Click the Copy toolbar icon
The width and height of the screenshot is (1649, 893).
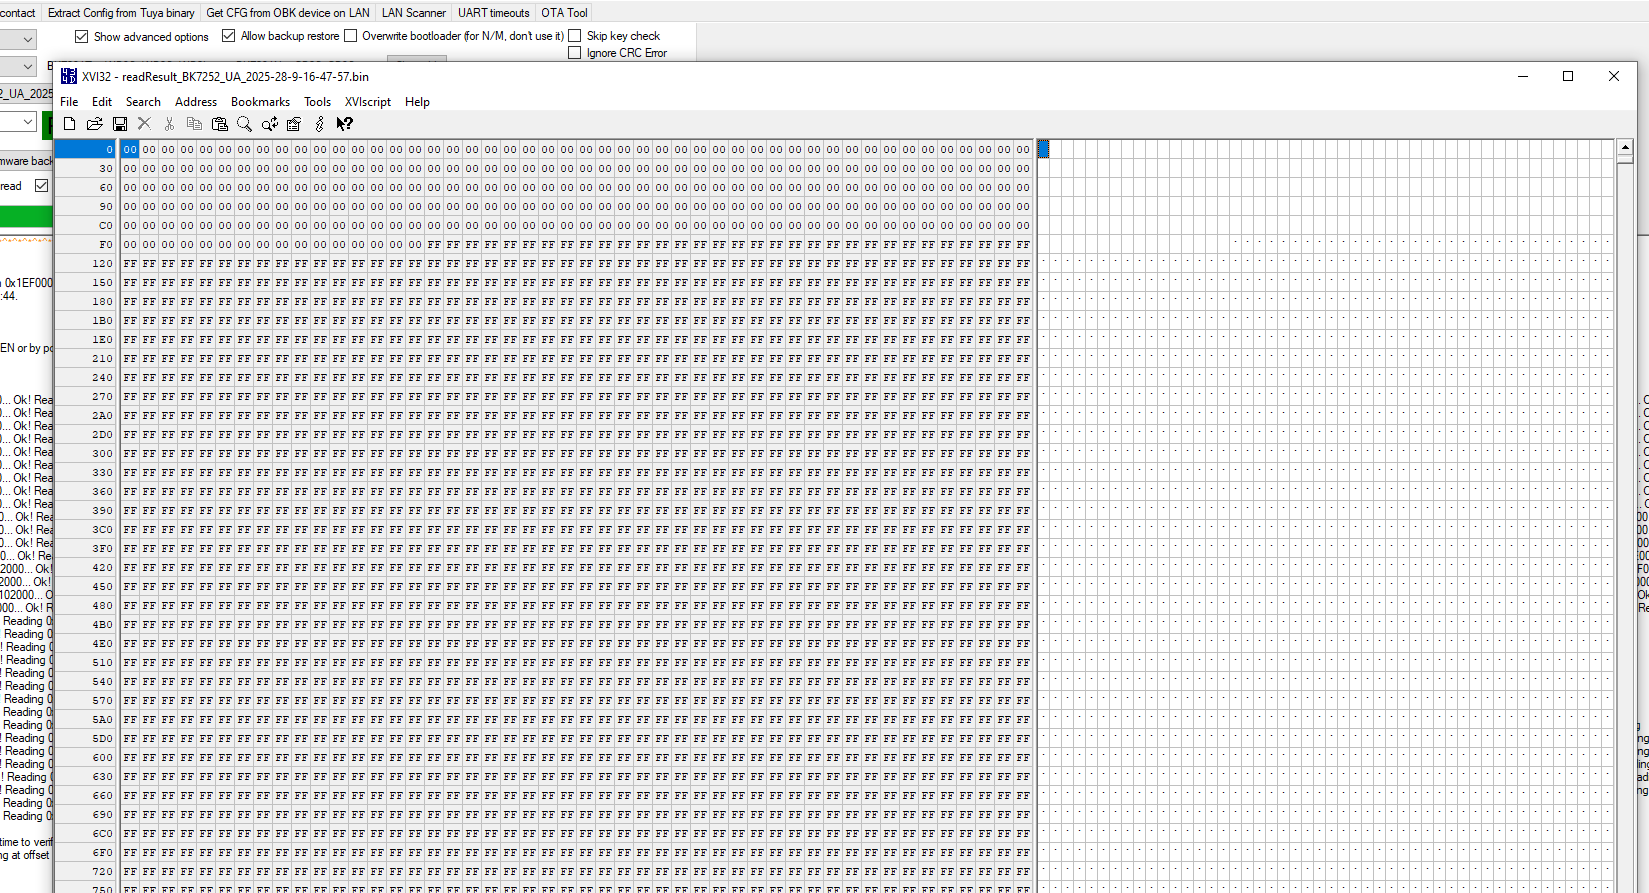194,124
